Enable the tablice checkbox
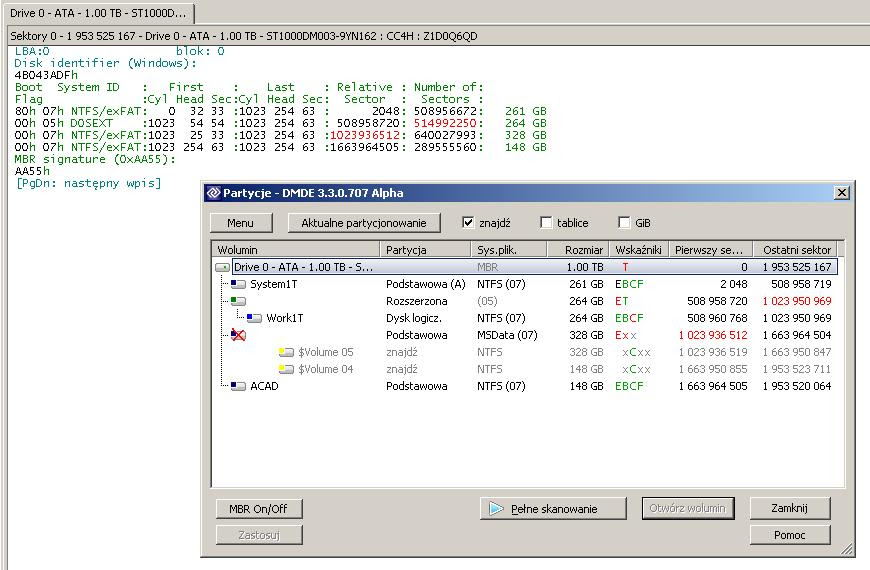The height and width of the screenshot is (570, 870). pos(546,223)
